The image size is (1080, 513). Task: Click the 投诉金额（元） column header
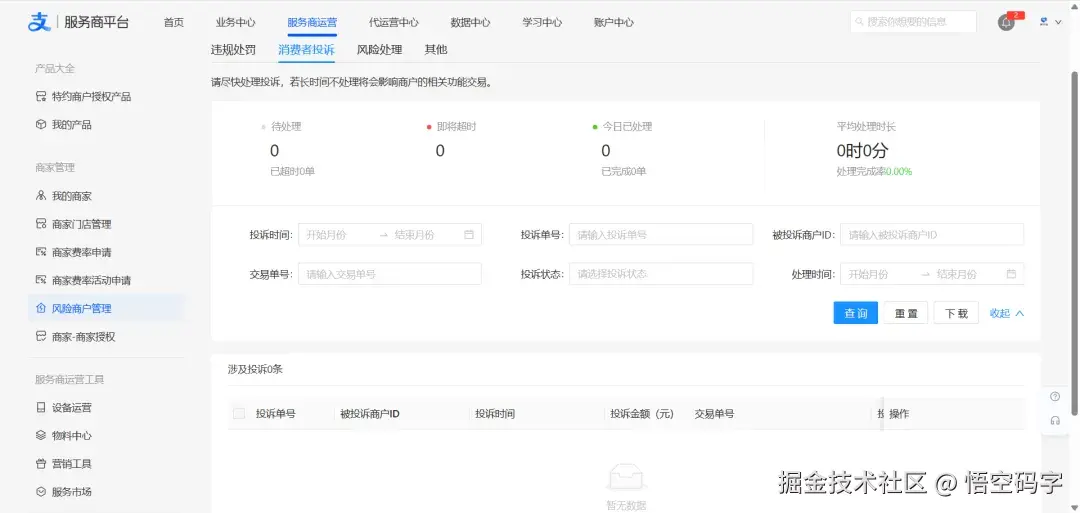642,414
